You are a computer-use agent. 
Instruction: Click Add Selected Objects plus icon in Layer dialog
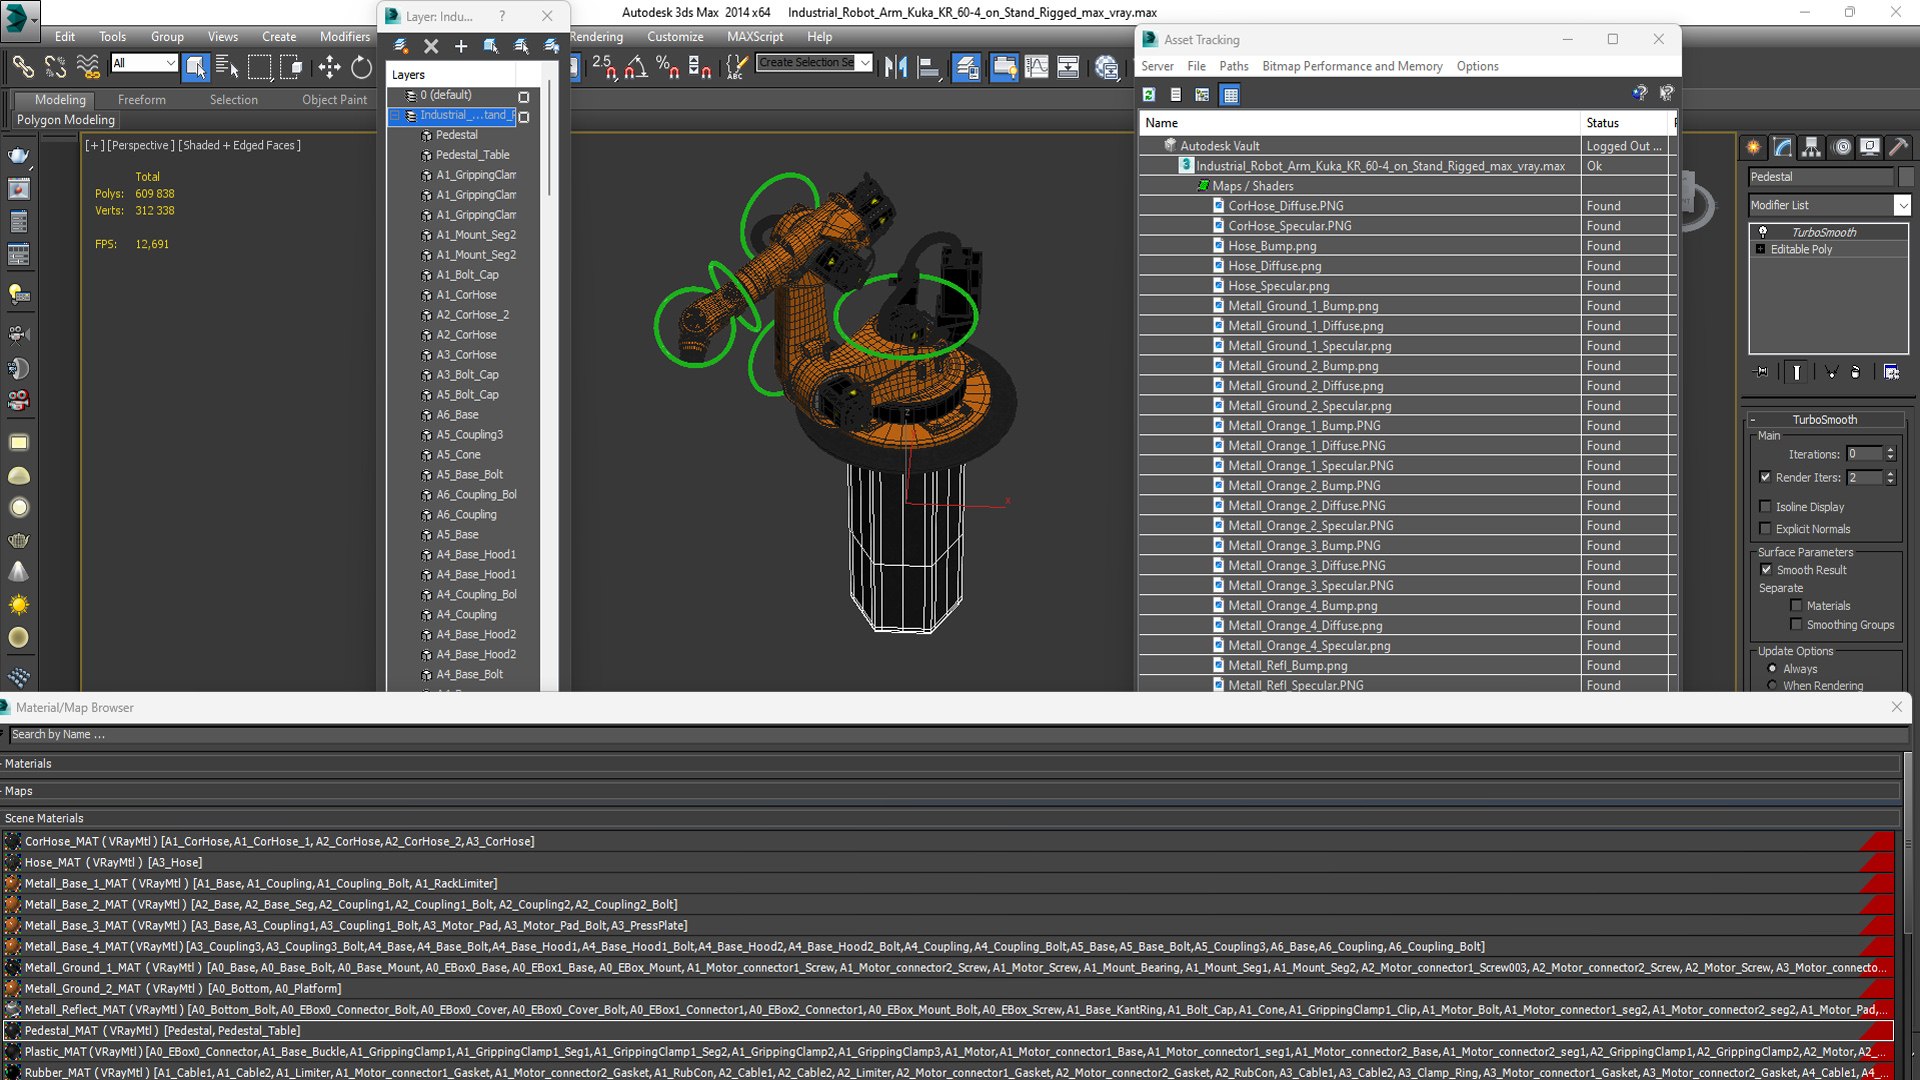(461, 46)
